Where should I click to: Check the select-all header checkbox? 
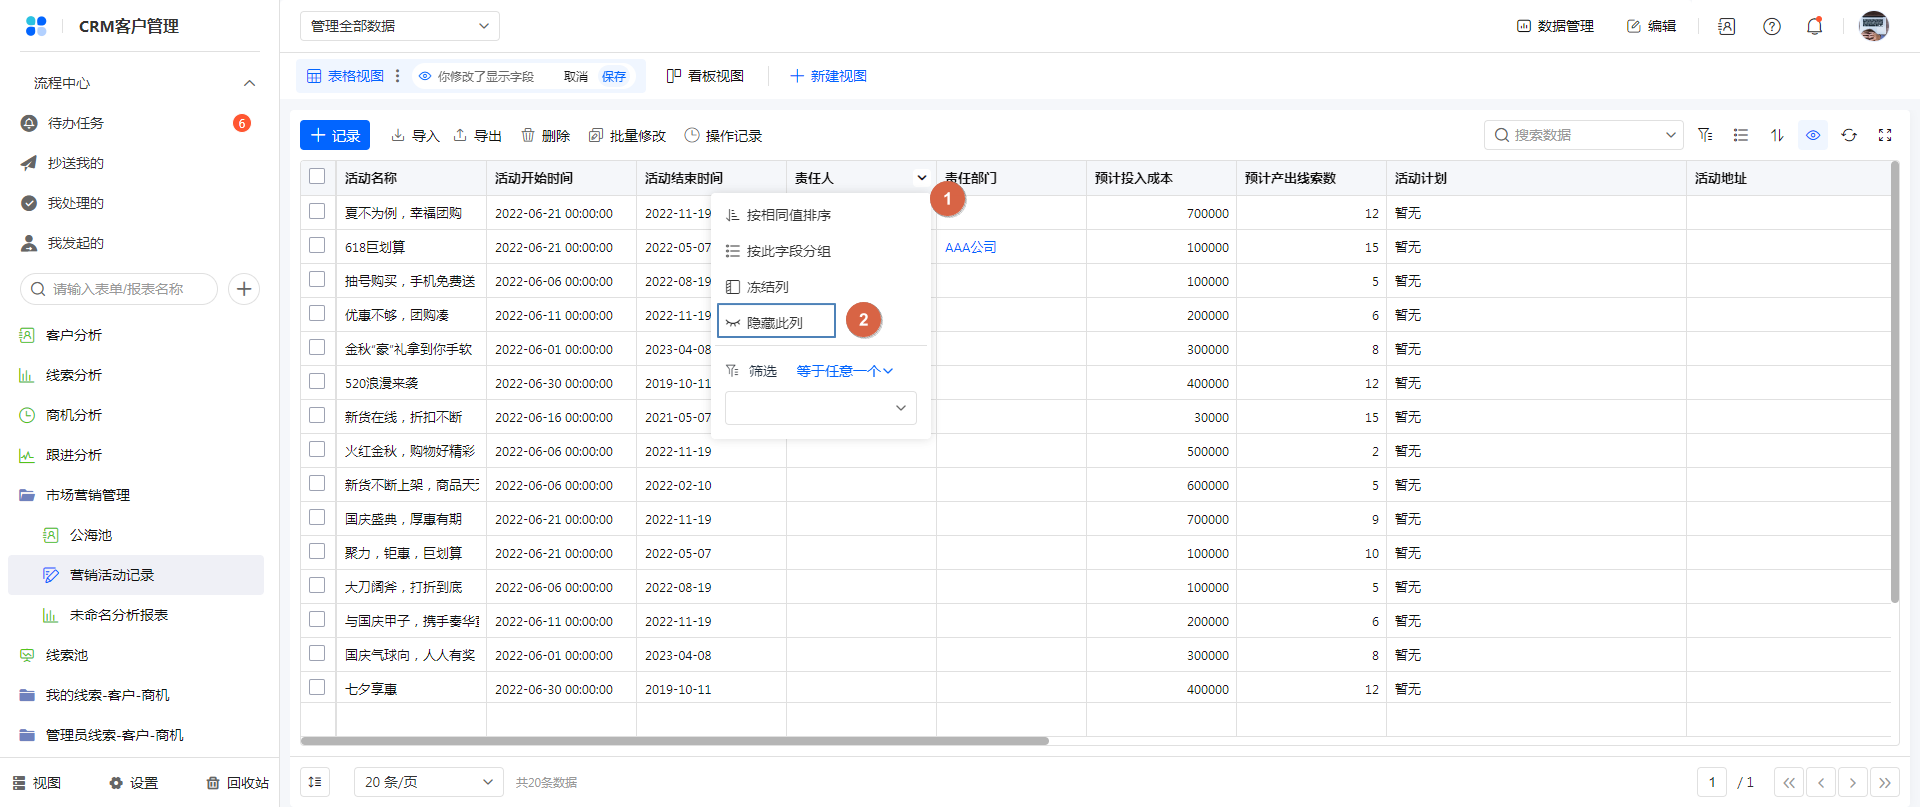pos(317,177)
